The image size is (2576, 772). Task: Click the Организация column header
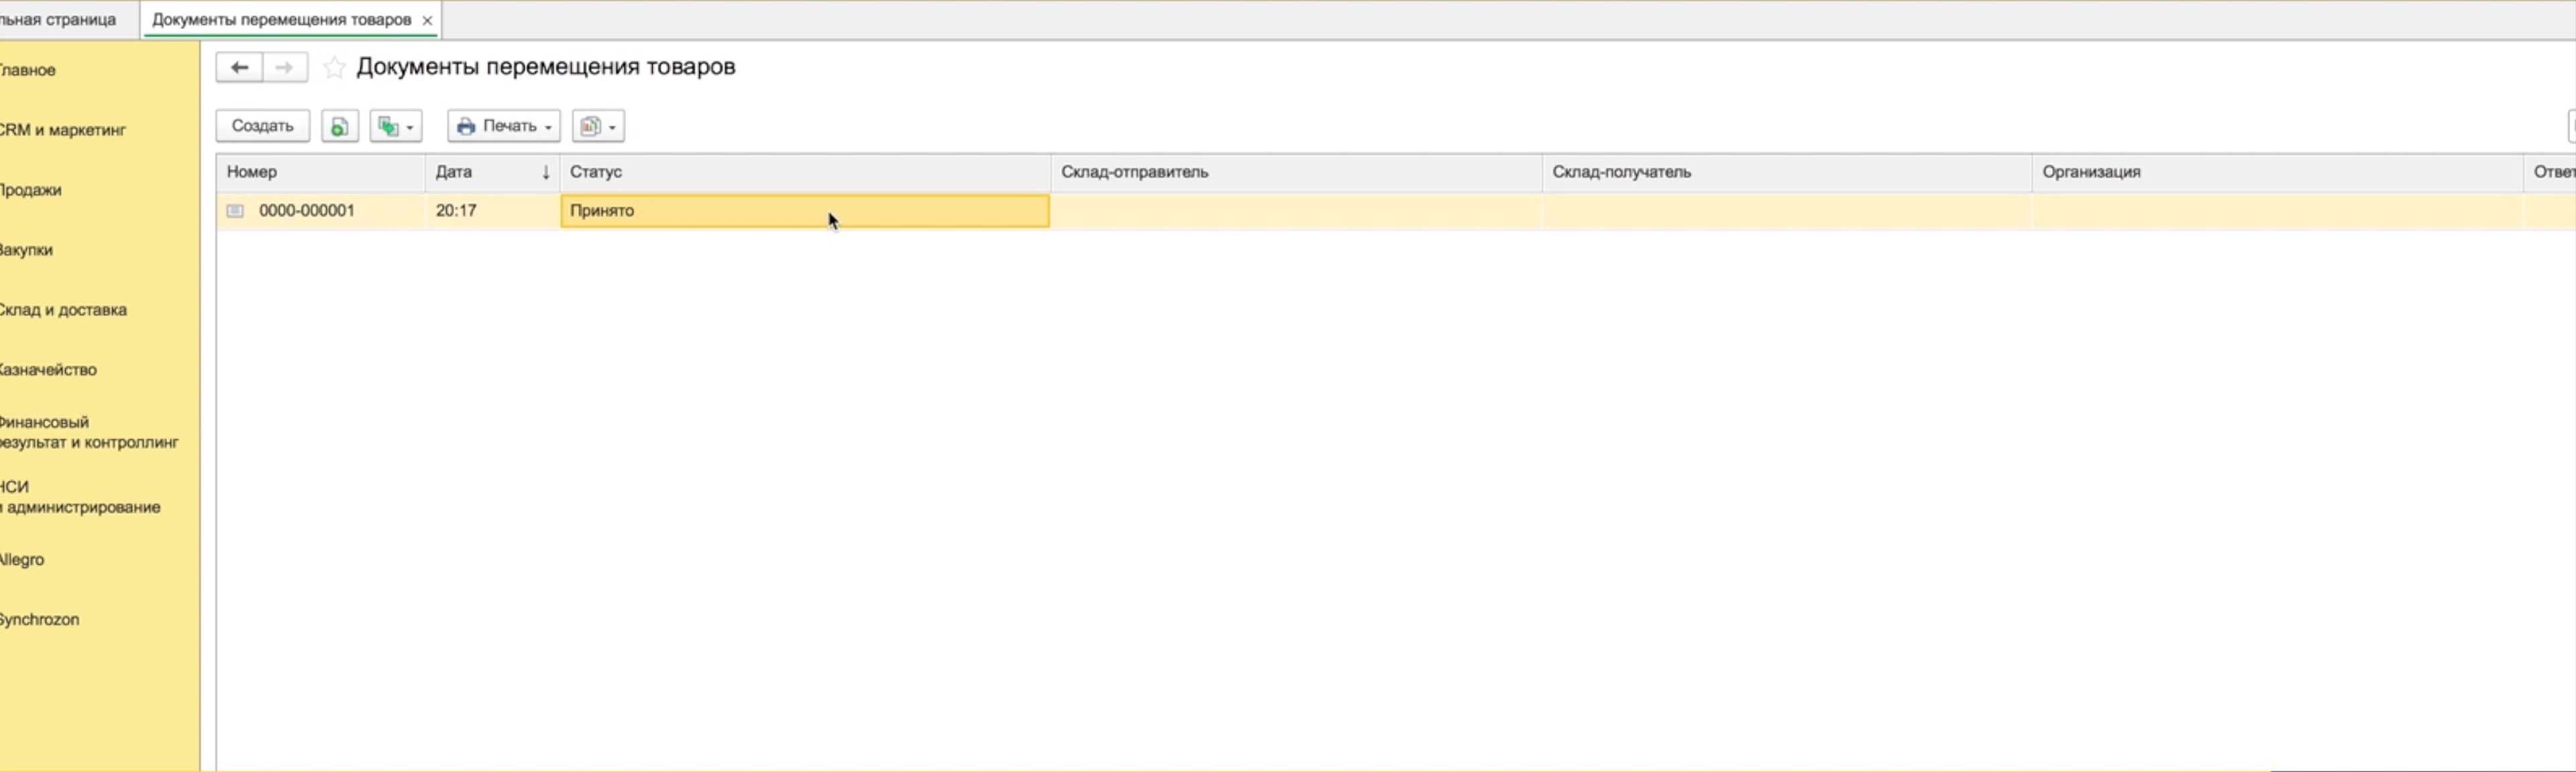tap(2277, 172)
